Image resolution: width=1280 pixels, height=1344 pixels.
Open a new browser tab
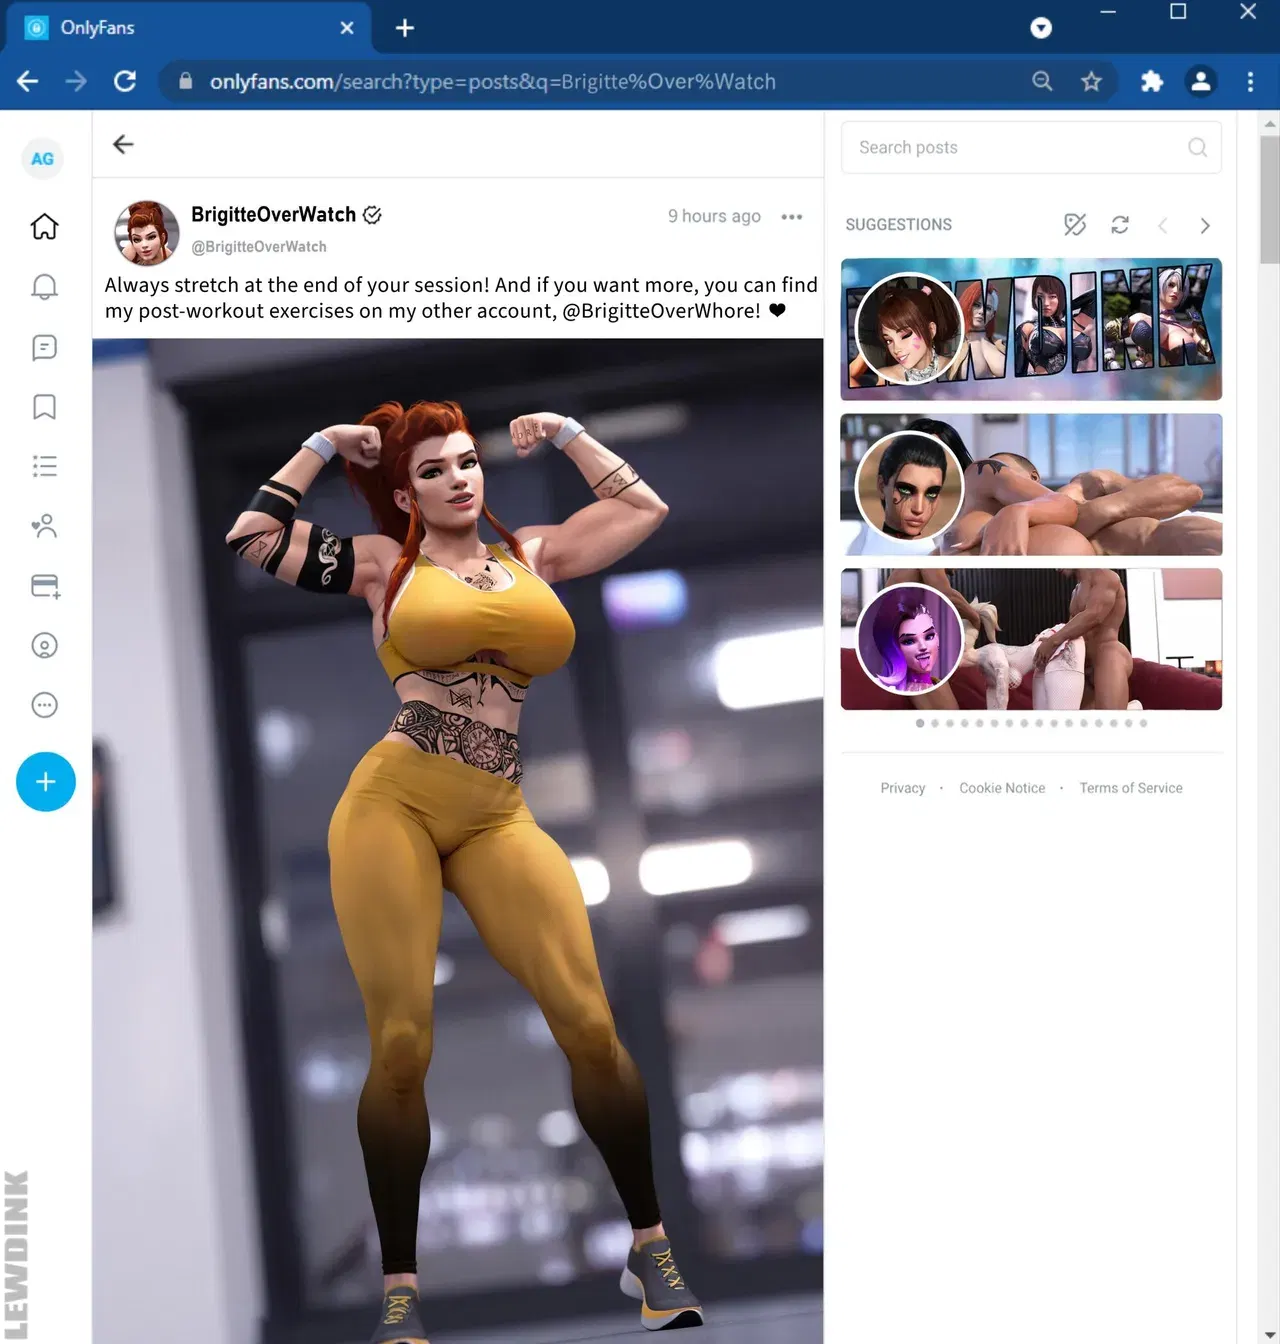pyautogui.click(x=405, y=28)
